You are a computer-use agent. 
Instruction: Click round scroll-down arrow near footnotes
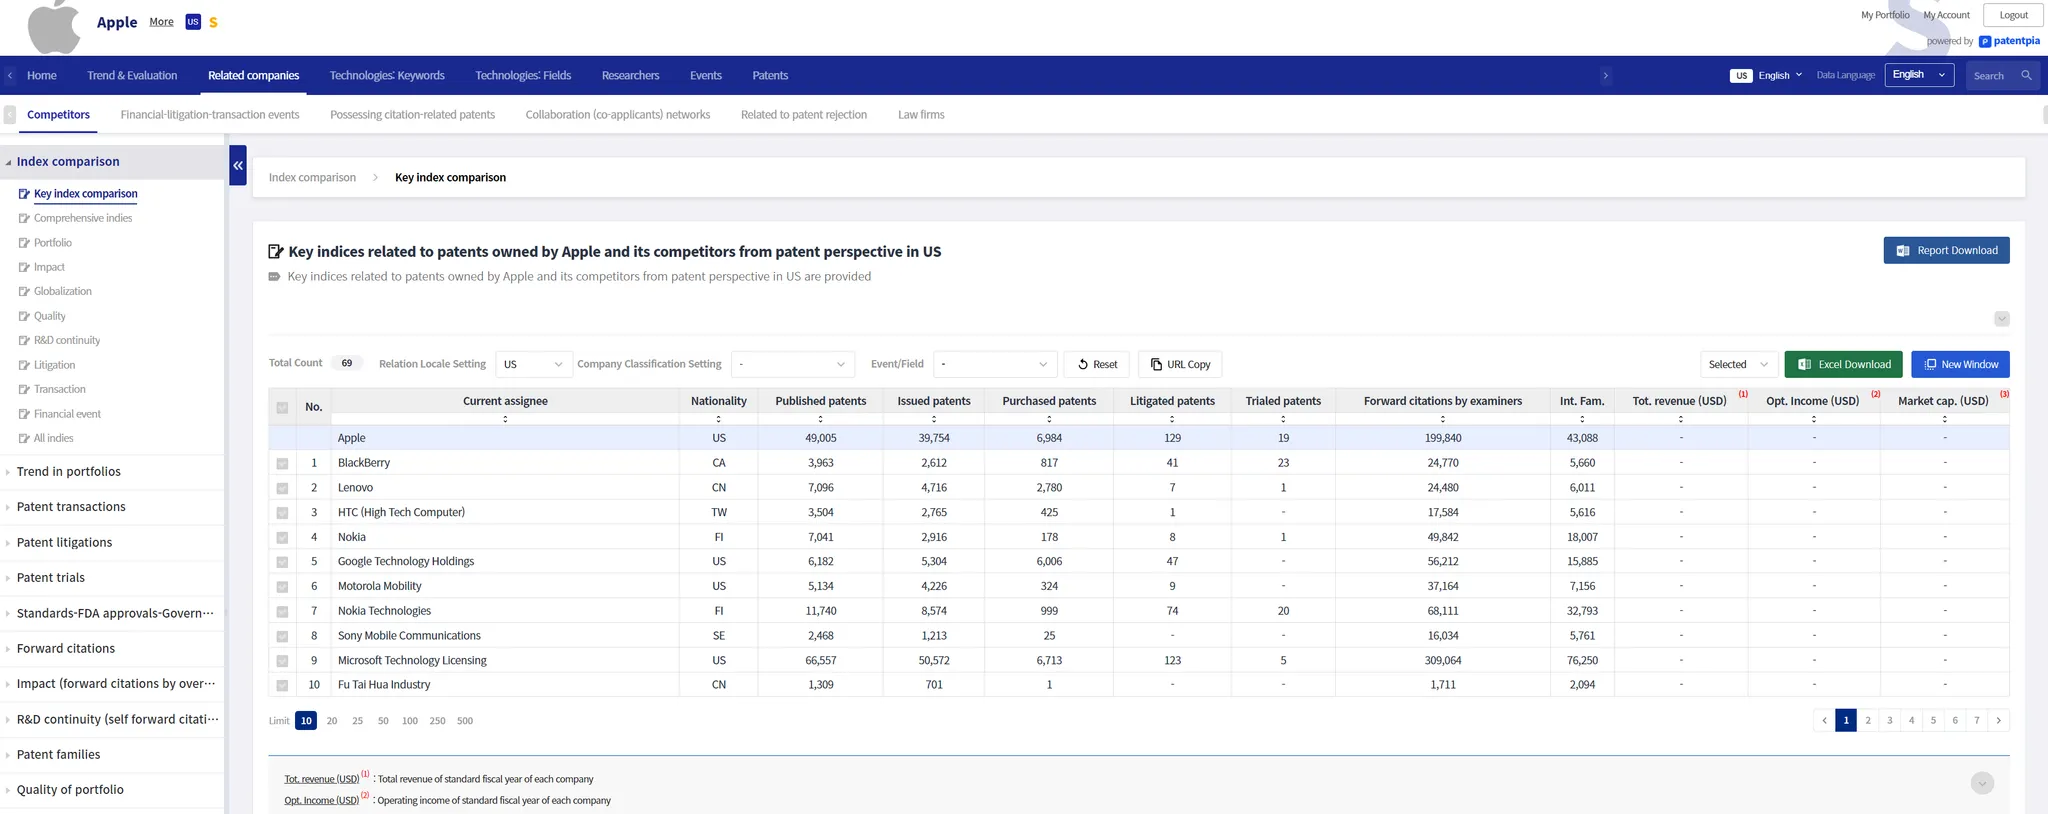click(1982, 783)
